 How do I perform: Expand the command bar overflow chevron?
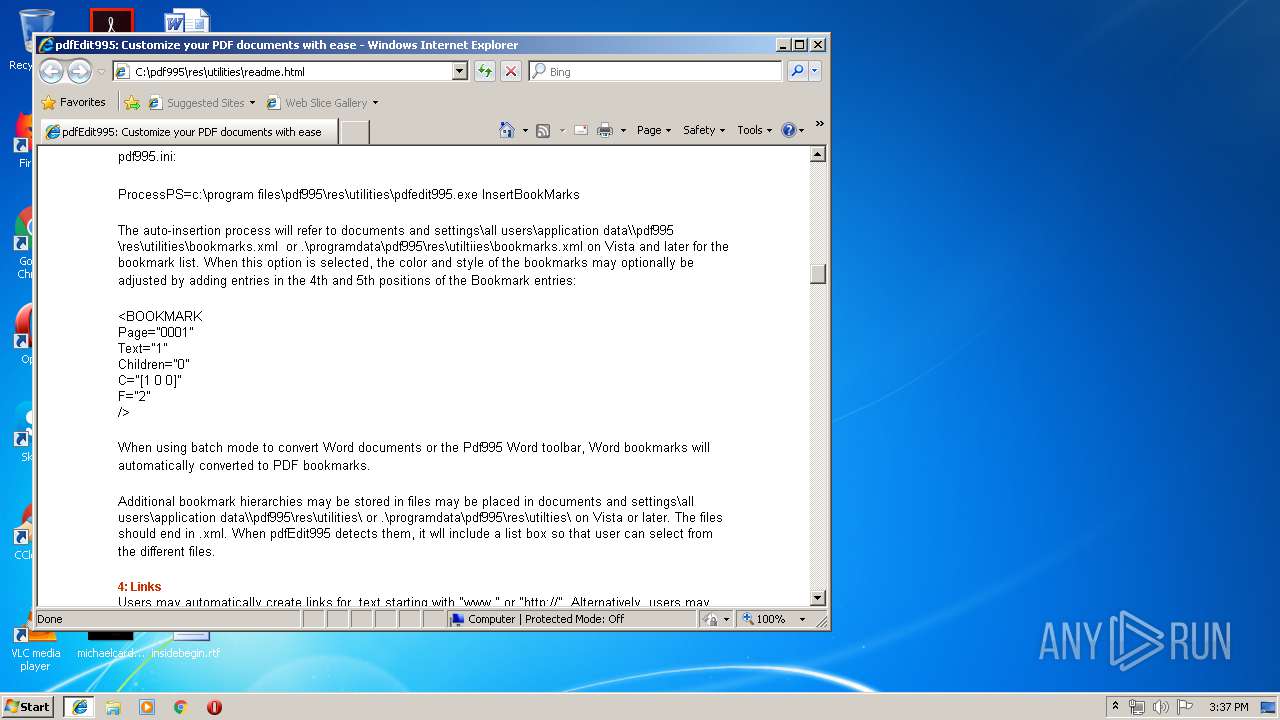819,125
